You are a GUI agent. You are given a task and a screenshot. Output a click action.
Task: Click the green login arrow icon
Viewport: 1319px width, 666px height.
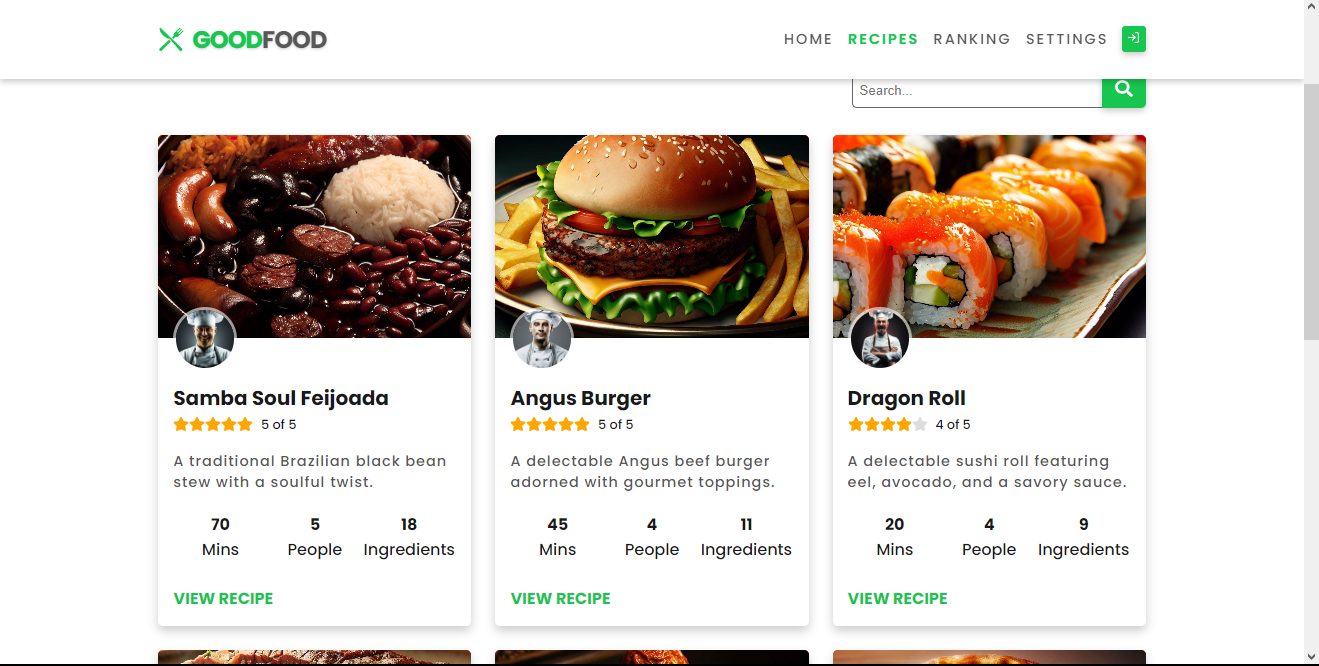[1133, 39]
